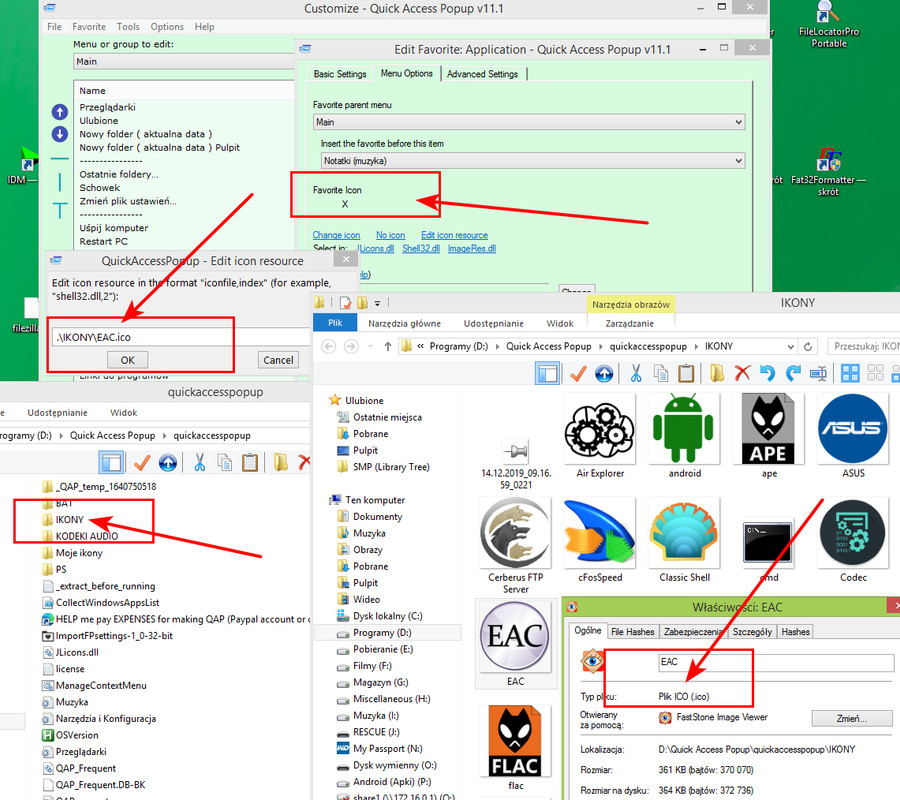Image resolution: width=900 pixels, height=800 pixels.
Task: Open Fat32Formatter desktop shortcut
Action: [828, 172]
